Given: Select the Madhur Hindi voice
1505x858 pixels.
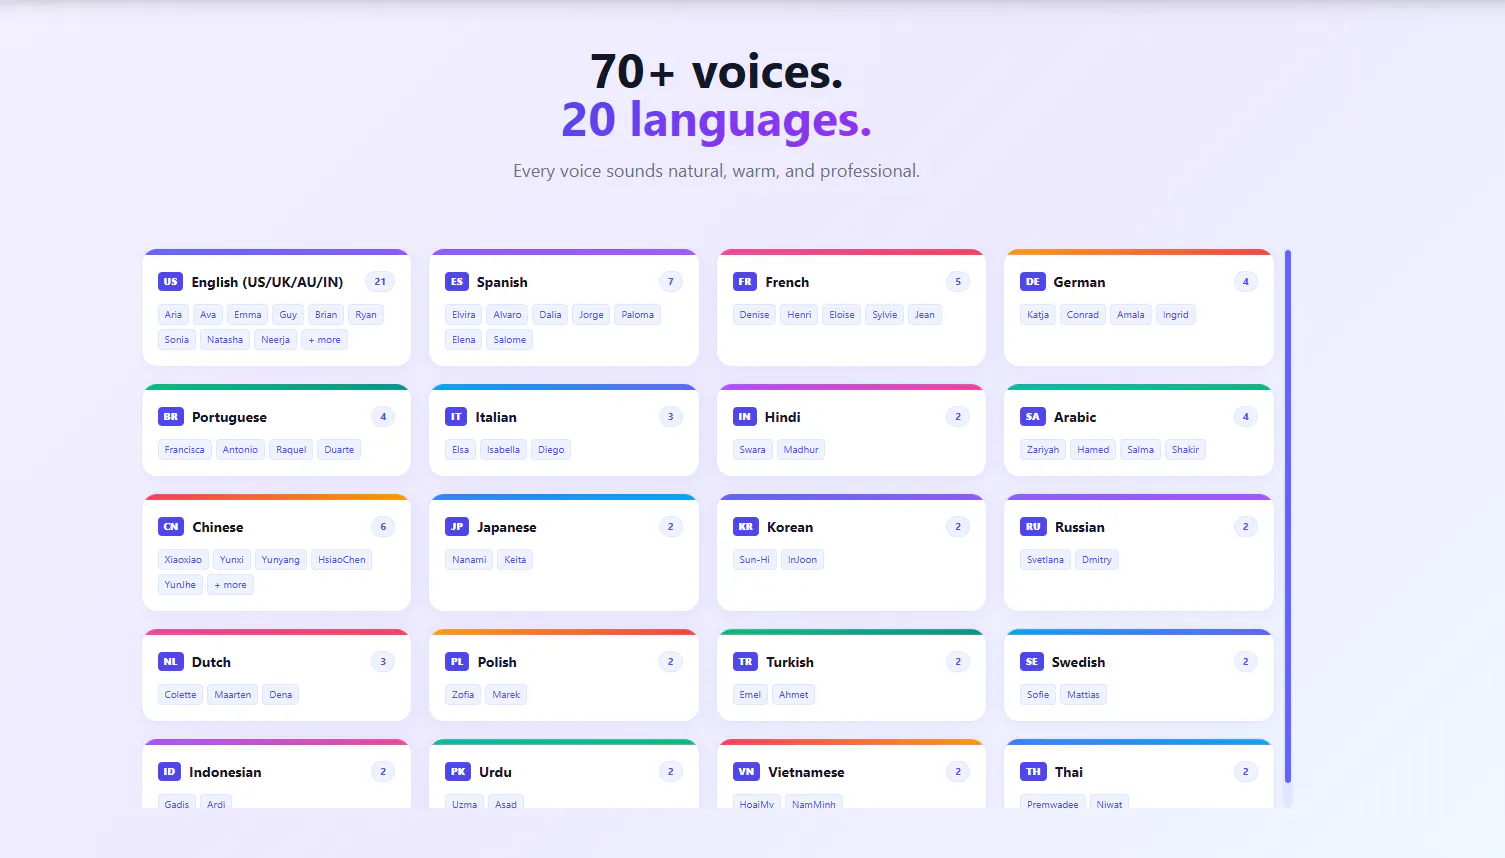Looking at the screenshot, I should pos(801,450).
